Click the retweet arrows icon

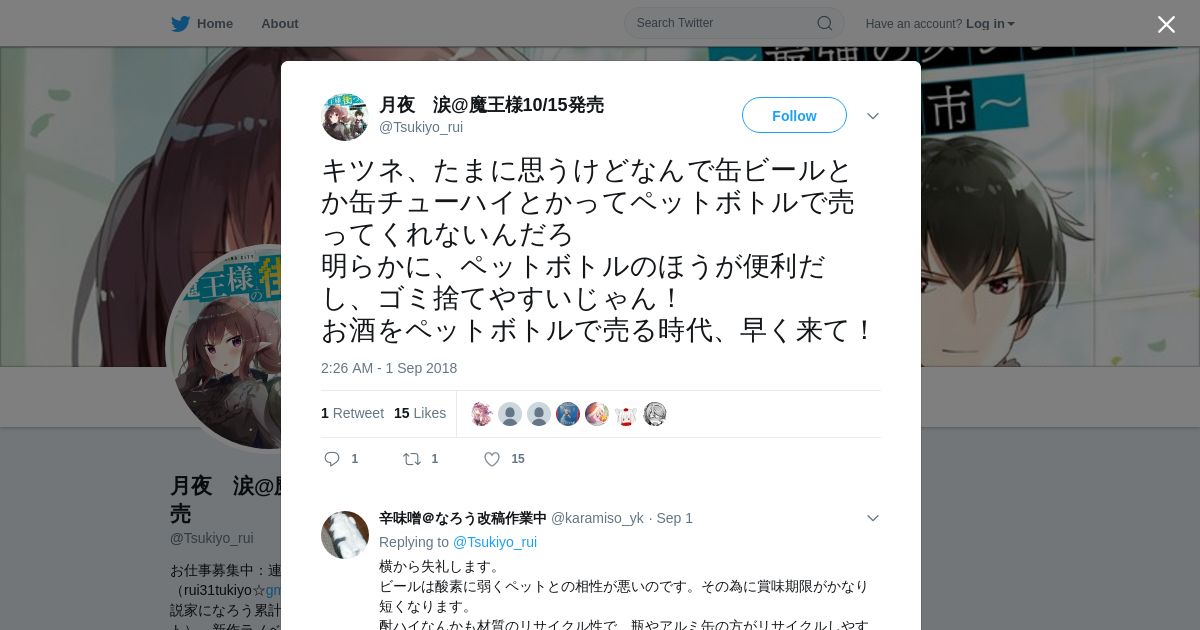(412, 459)
